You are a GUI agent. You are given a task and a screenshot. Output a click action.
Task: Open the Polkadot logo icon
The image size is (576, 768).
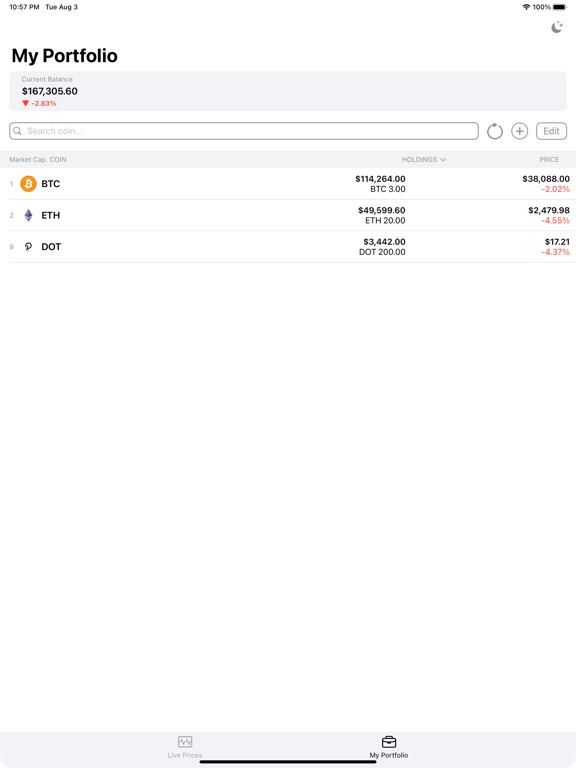[x=28, y=246]
